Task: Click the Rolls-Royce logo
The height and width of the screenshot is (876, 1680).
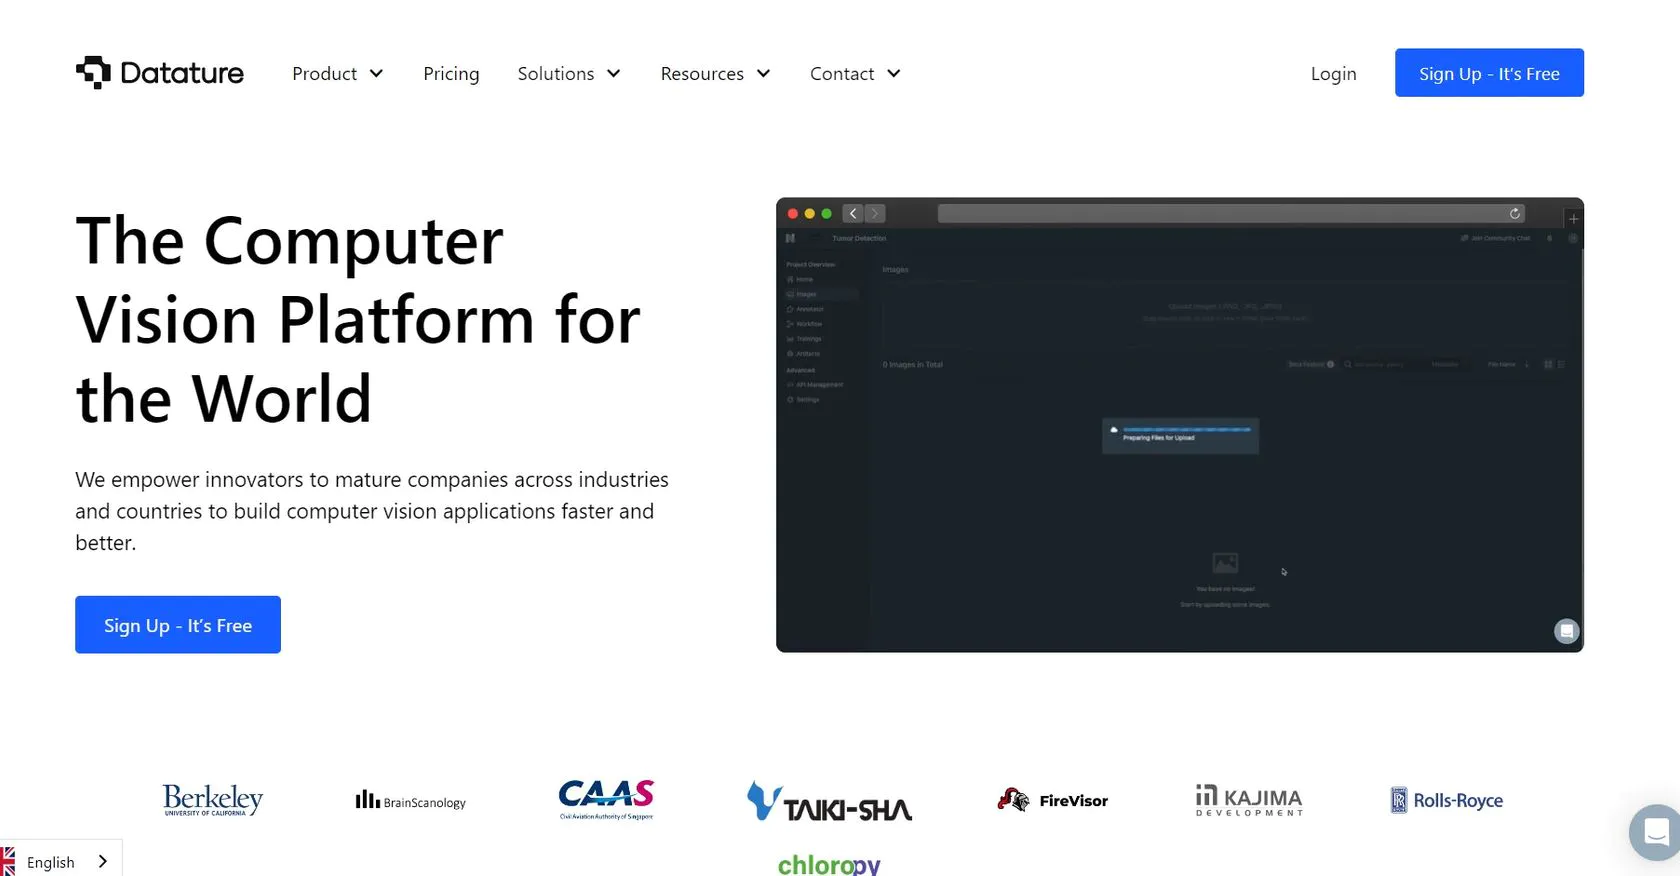Action: pyautogui.click(x=1446, y=800)
